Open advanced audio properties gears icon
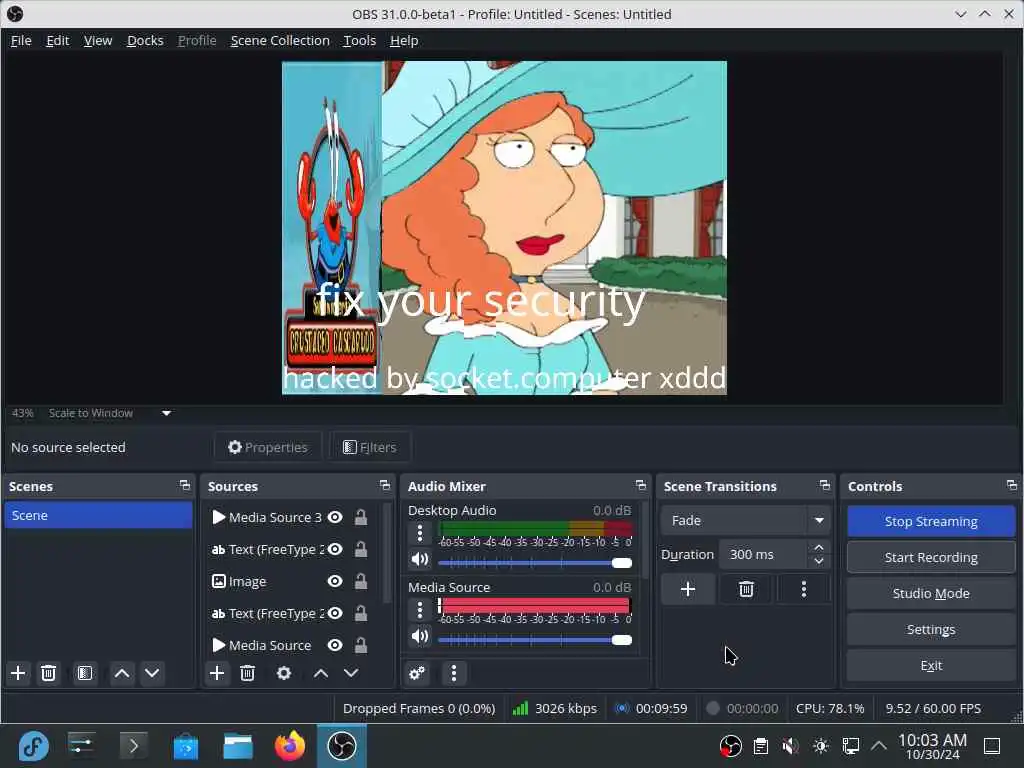 click(x=417, y=673)
